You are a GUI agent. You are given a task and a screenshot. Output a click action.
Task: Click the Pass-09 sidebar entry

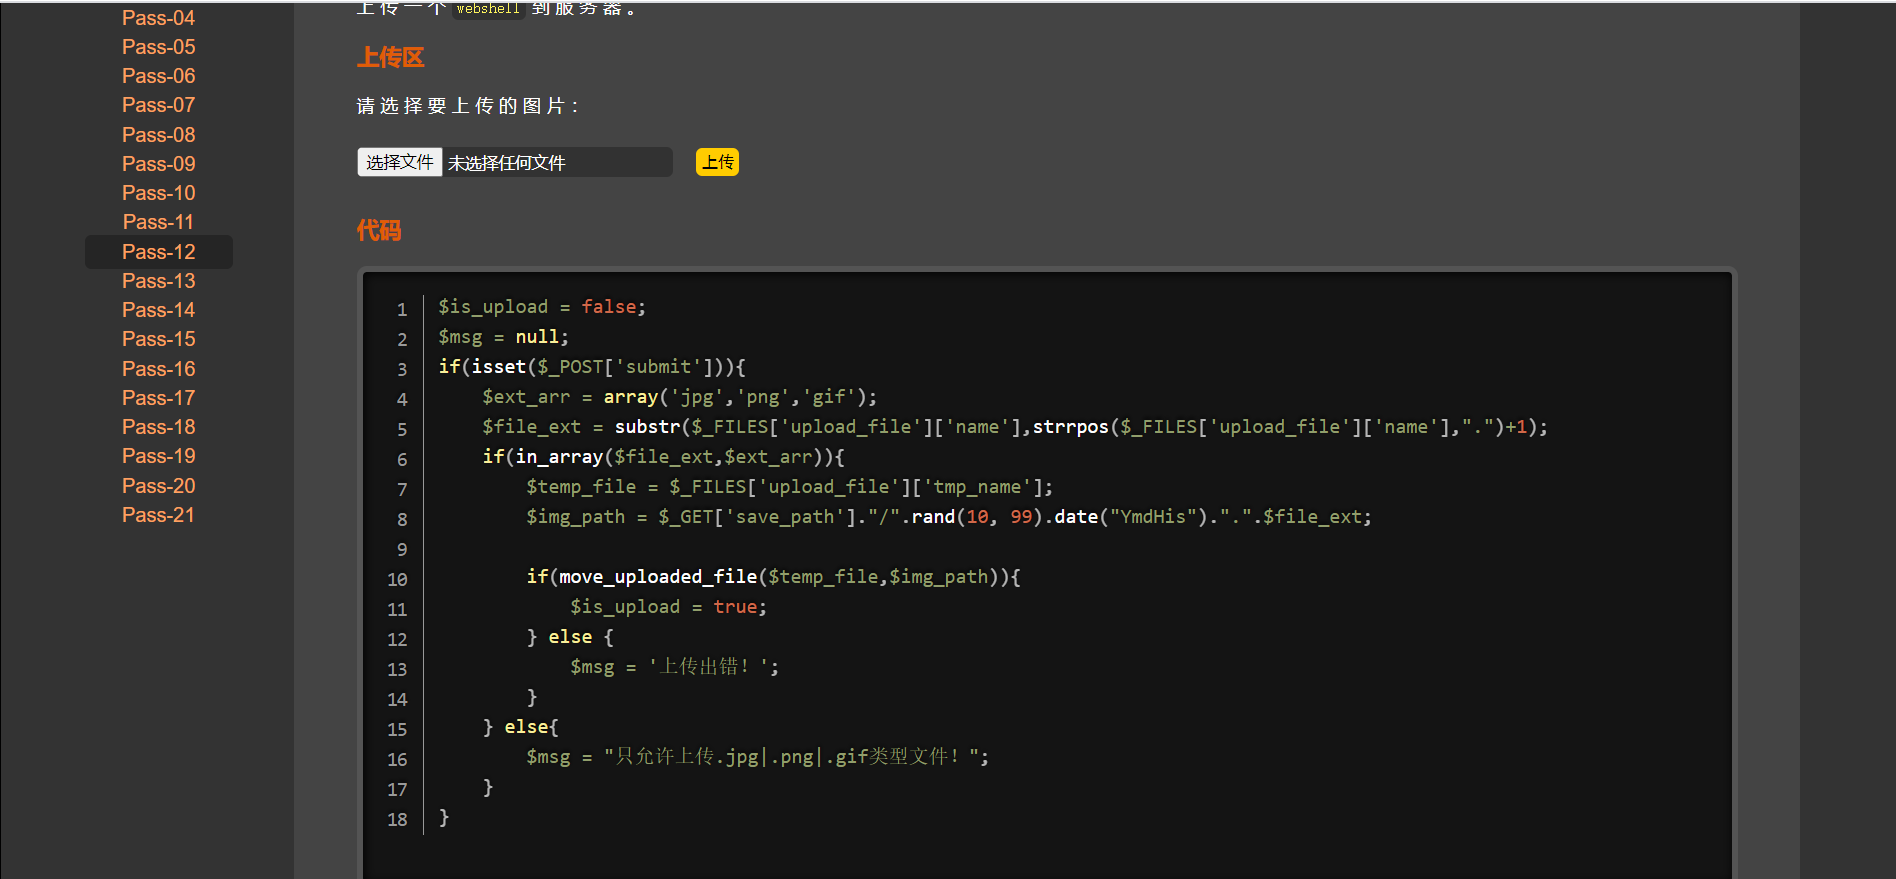tap(158, 164)
